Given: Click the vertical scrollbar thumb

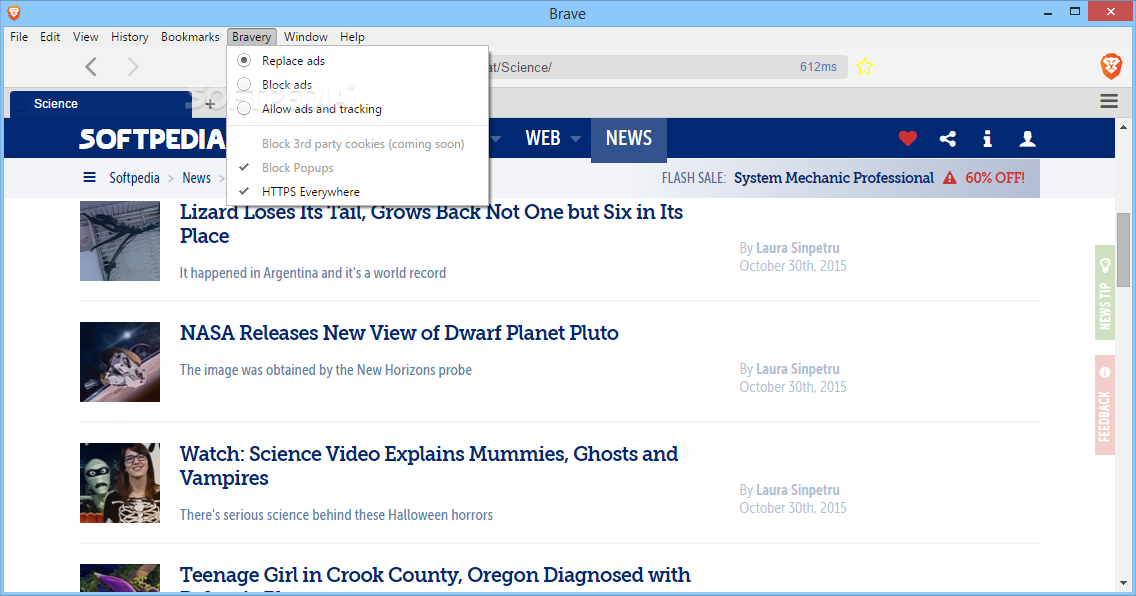Looking at the screenshot, I should [1124, 250].
